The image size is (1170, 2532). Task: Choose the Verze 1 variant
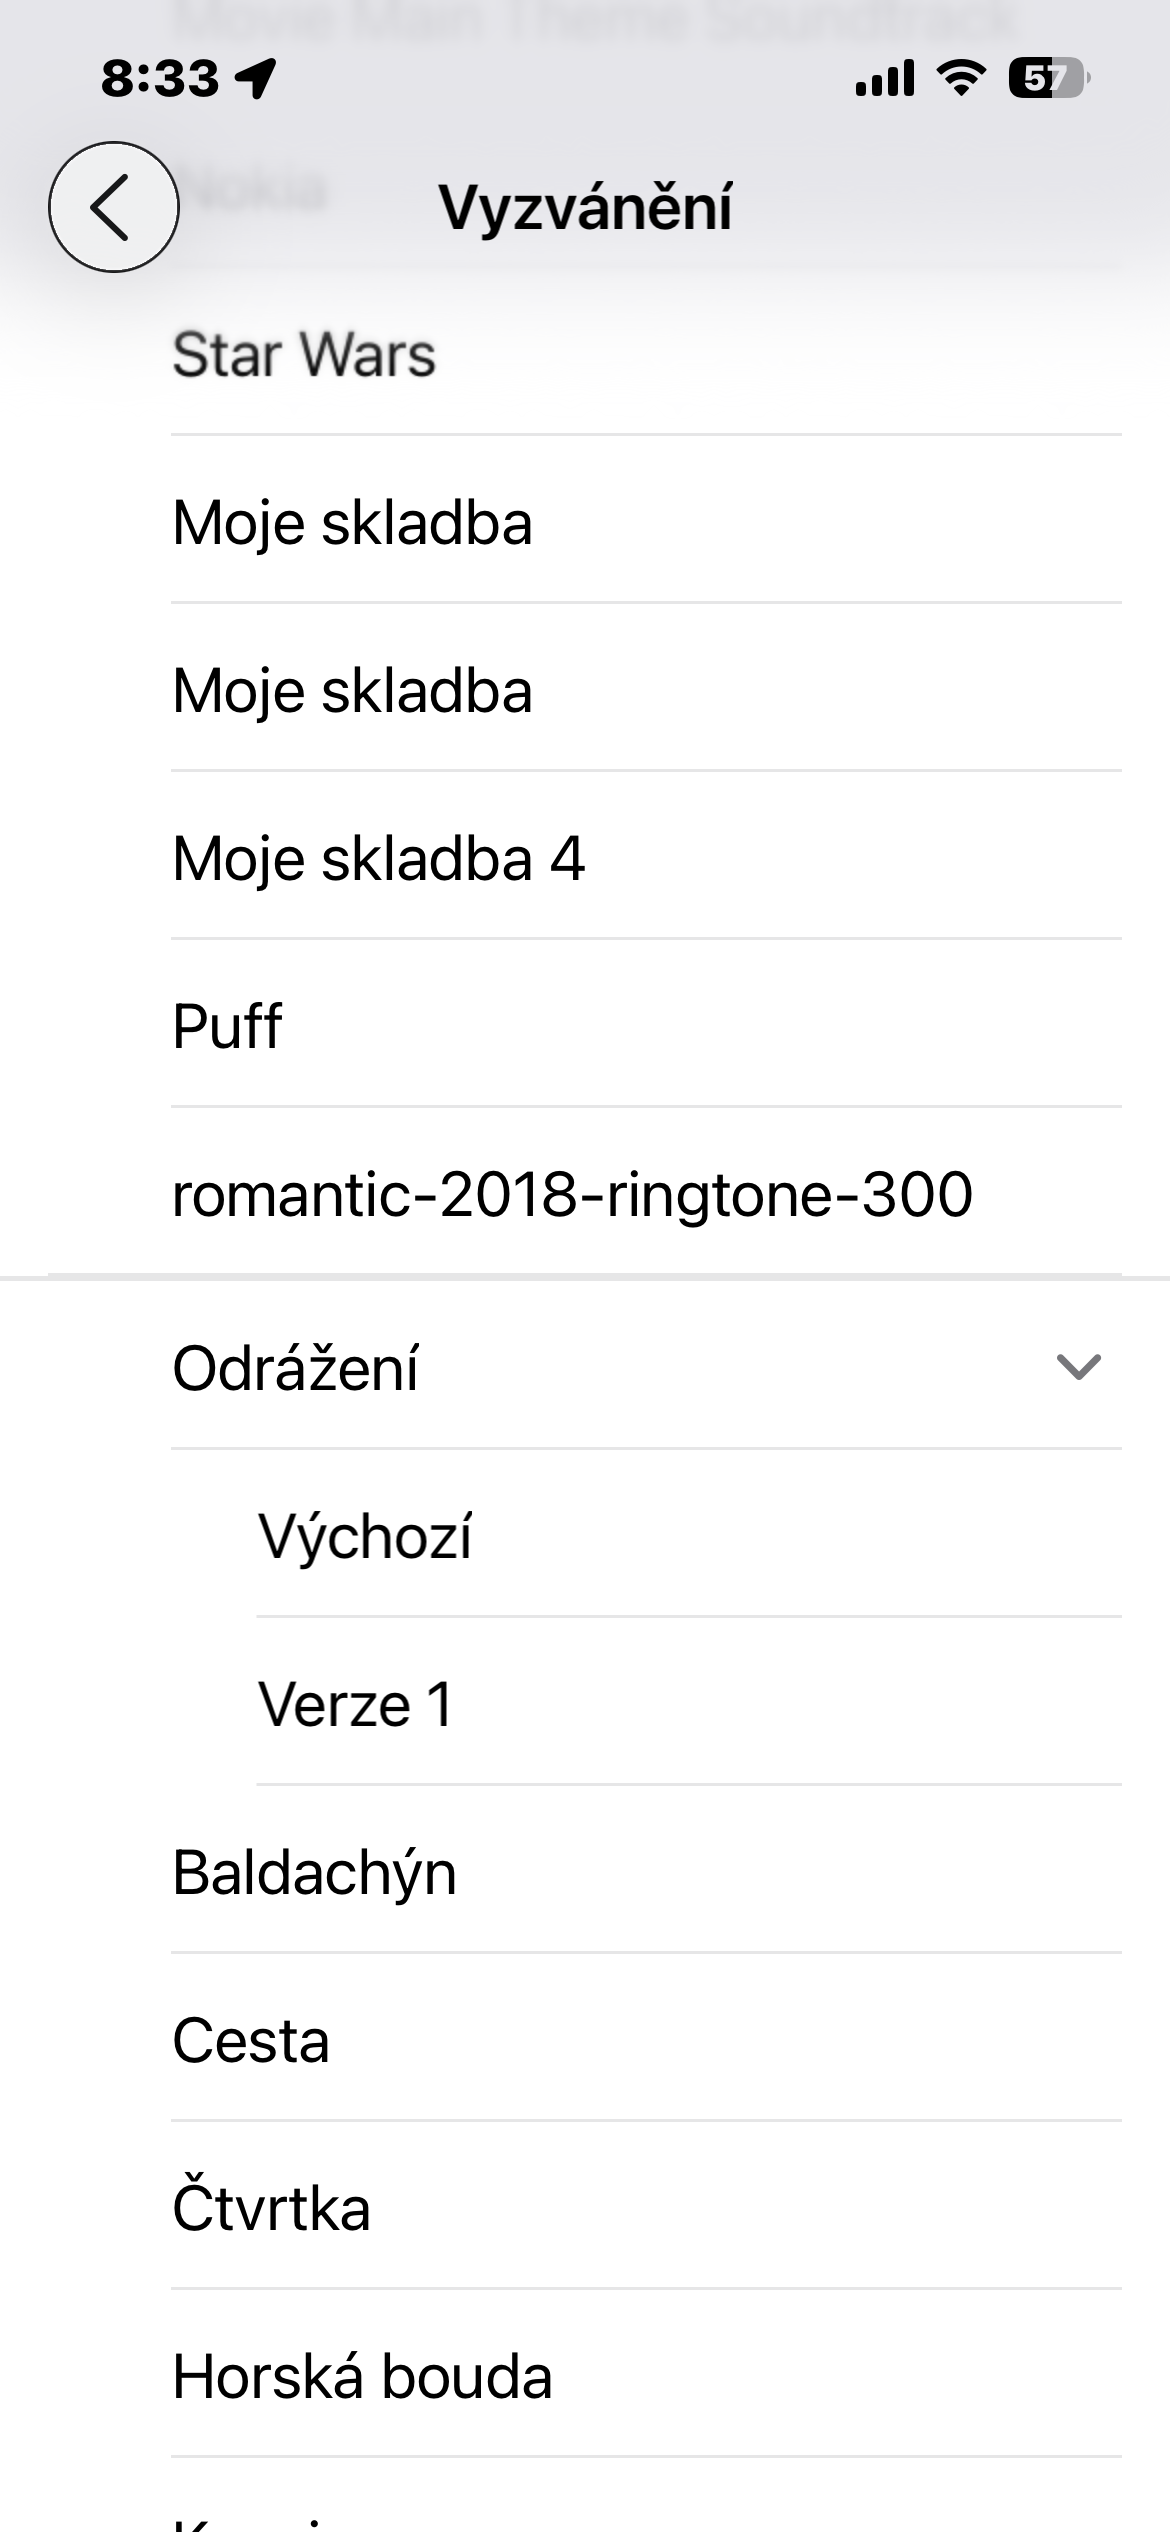click(x=355, y=1704)
